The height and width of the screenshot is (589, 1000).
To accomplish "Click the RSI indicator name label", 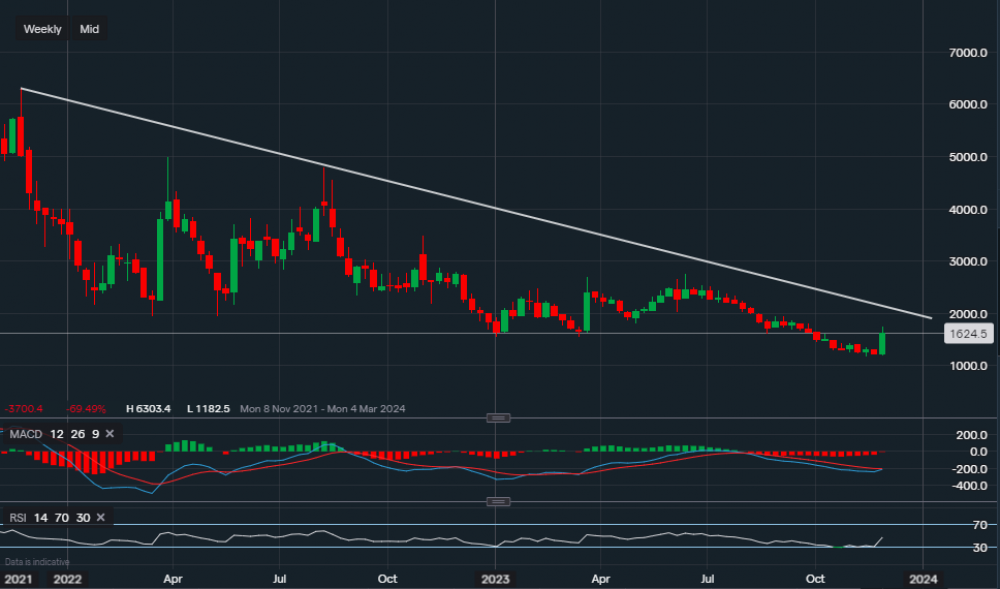I will pyautogui.click(x=18, y=517).
